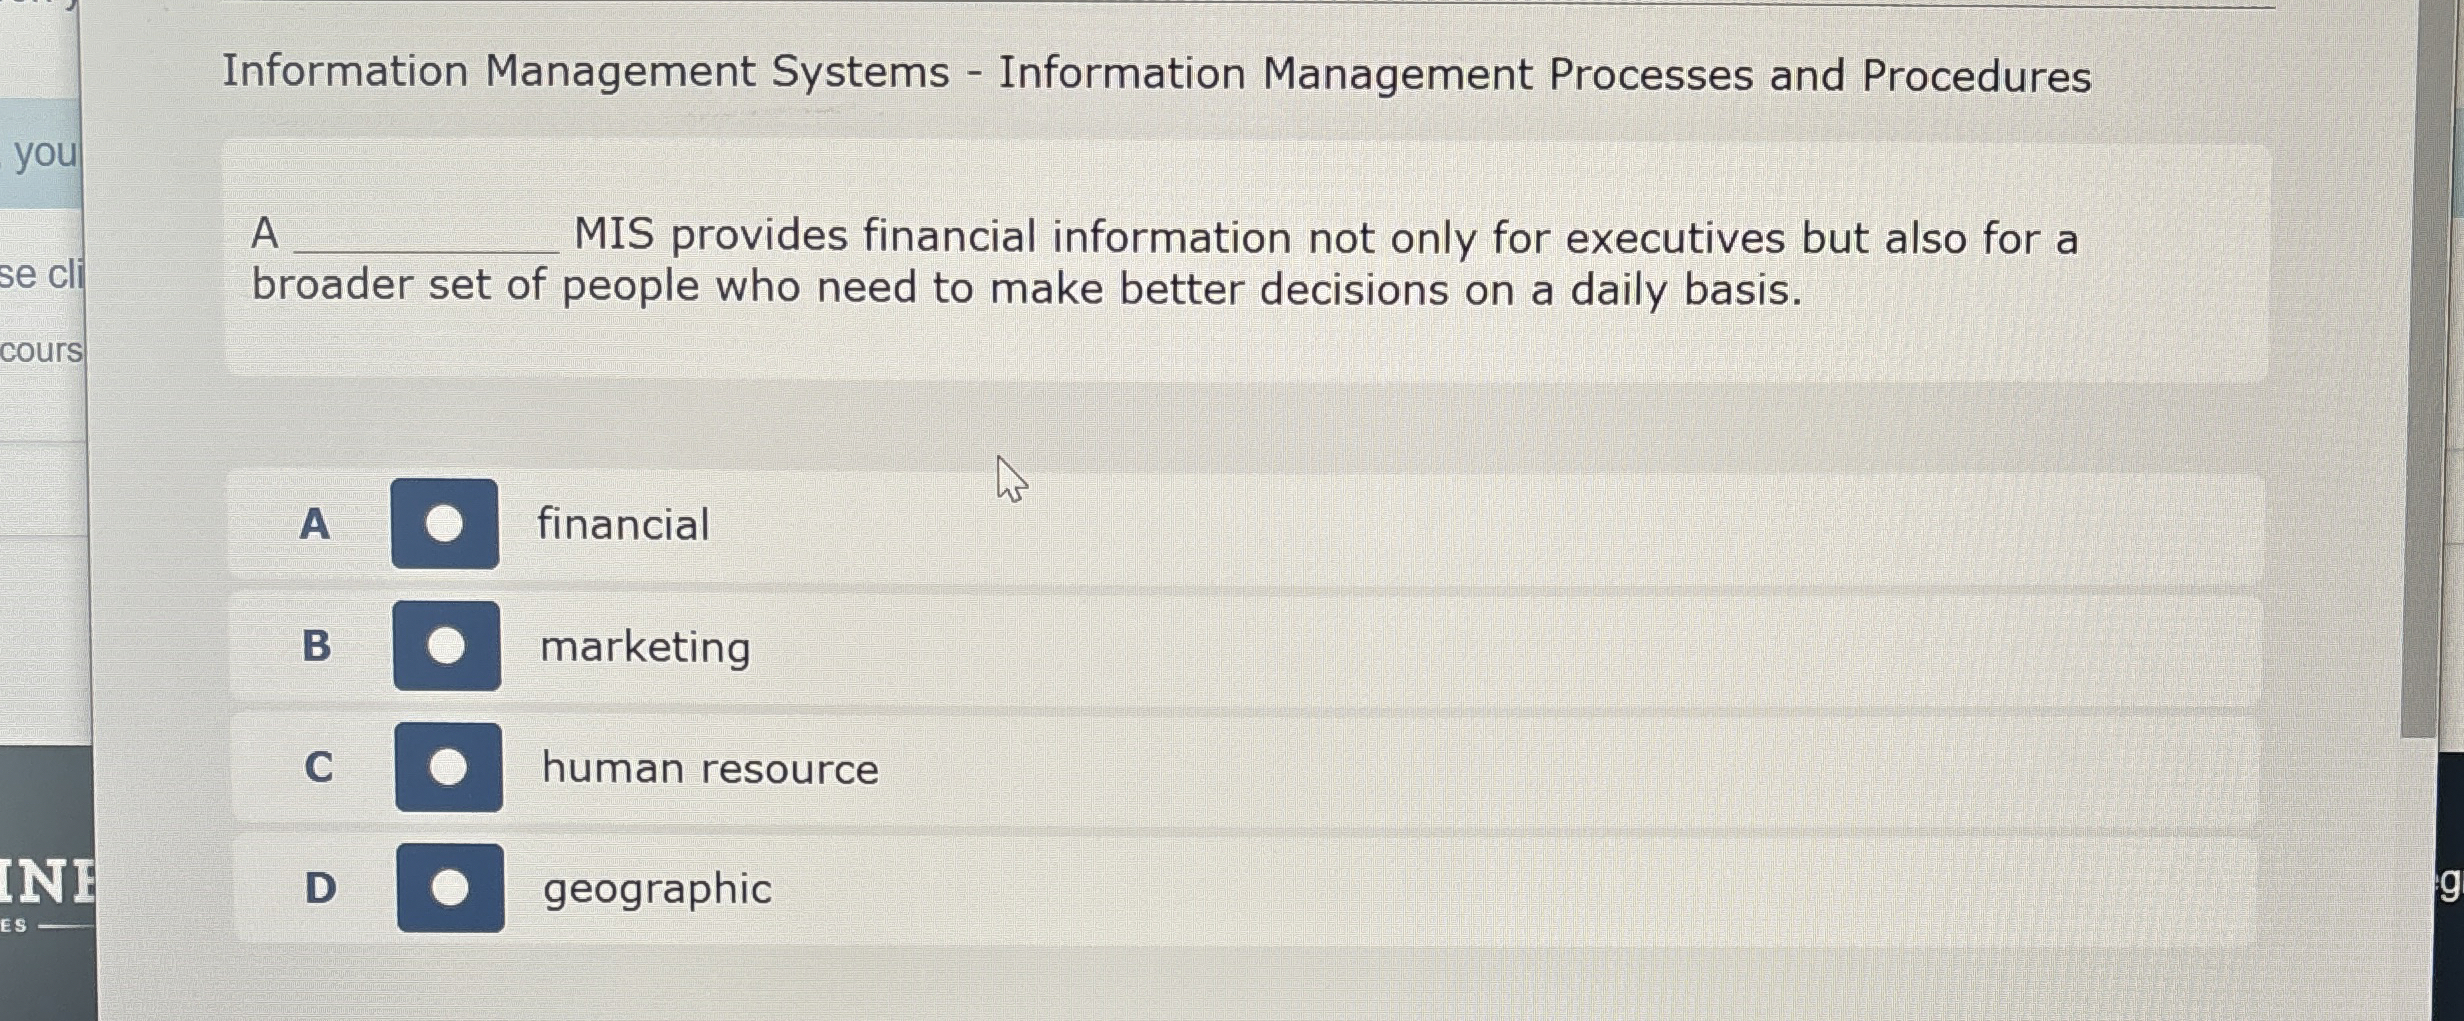Open the 'cours' sidebar link
This screenshot has height=1021, width=2464.
point(41,346)
